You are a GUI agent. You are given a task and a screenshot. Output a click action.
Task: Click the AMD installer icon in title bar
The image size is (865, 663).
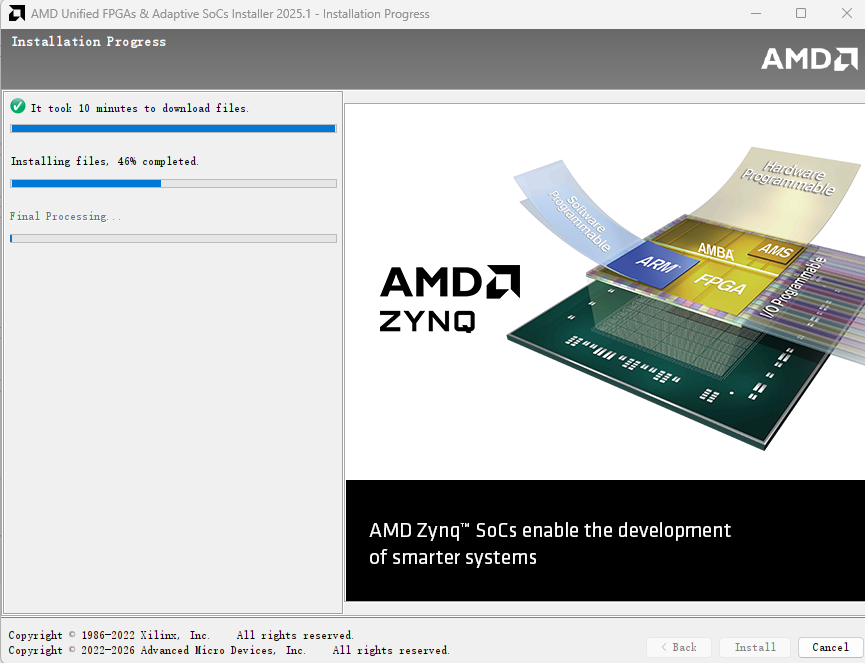15,14
